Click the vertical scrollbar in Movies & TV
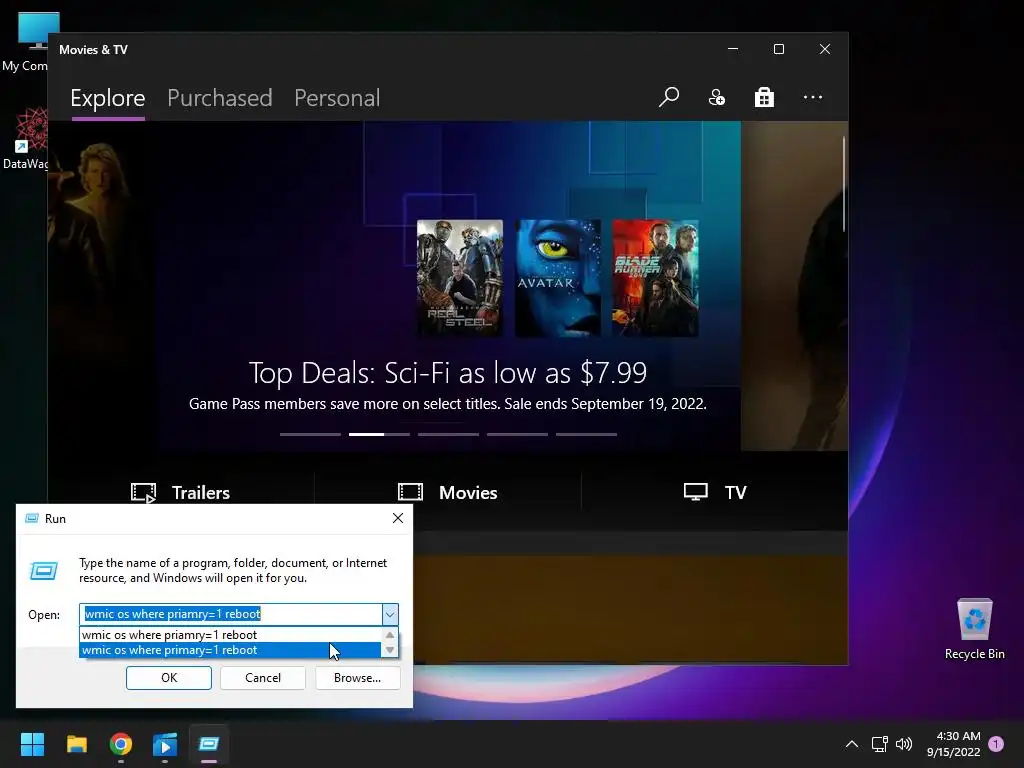1024x768 pixels. point(844,184)
